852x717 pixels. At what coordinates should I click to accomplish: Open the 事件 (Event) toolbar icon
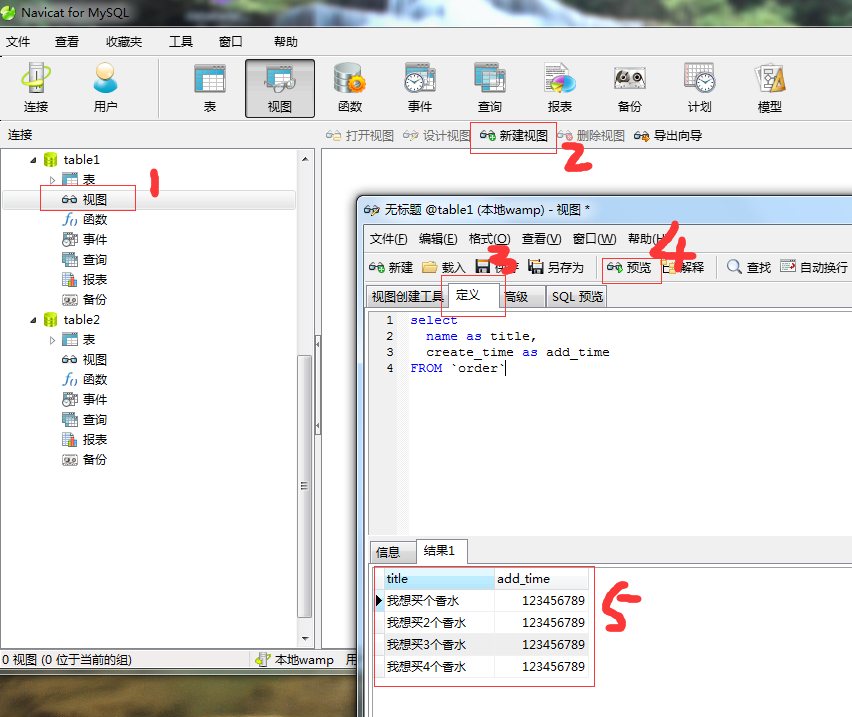click(419, 87)
